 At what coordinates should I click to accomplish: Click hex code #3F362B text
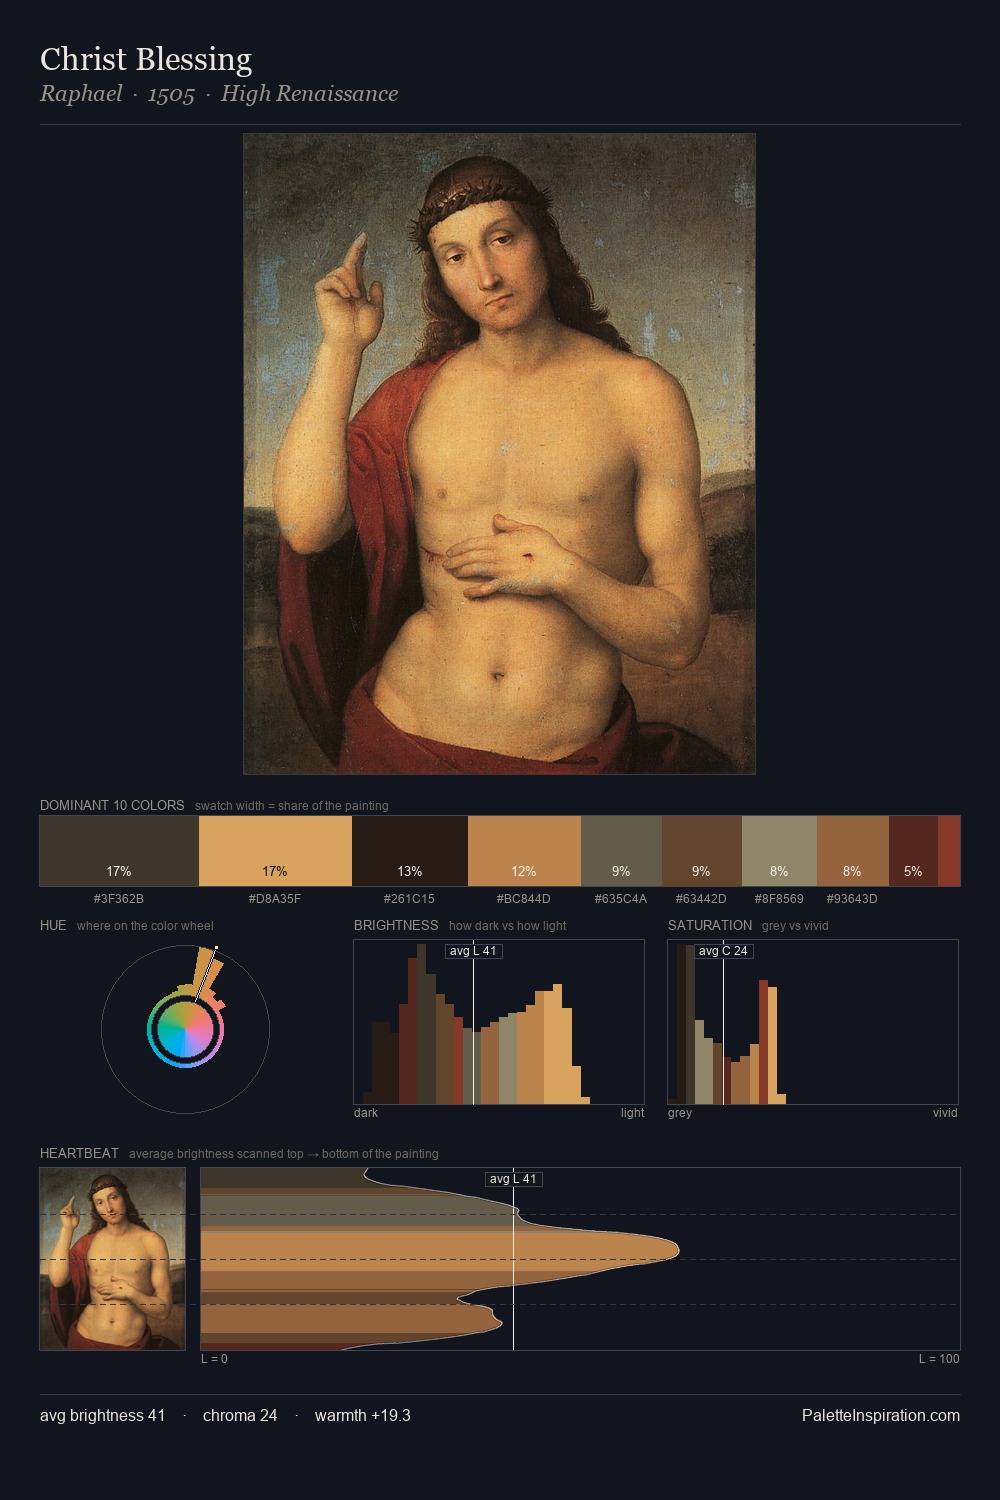(119, 899)
